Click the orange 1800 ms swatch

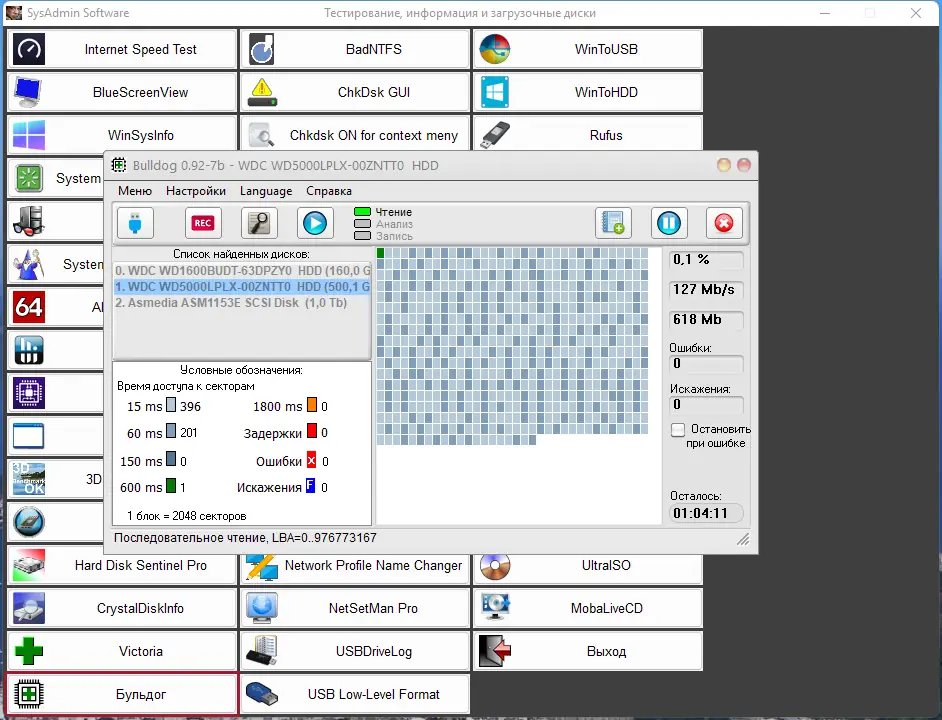pyautogui.click(x=312, y=404)
